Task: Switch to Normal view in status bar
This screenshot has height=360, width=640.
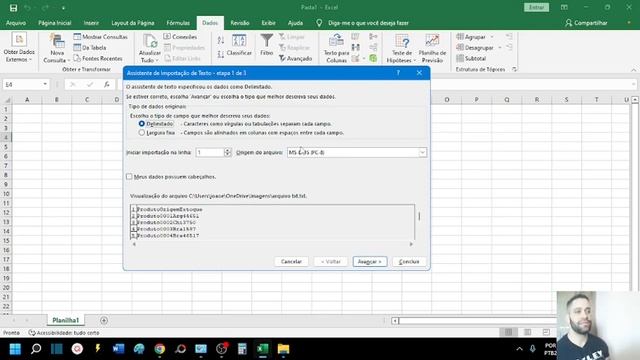Action: point(509,332)
